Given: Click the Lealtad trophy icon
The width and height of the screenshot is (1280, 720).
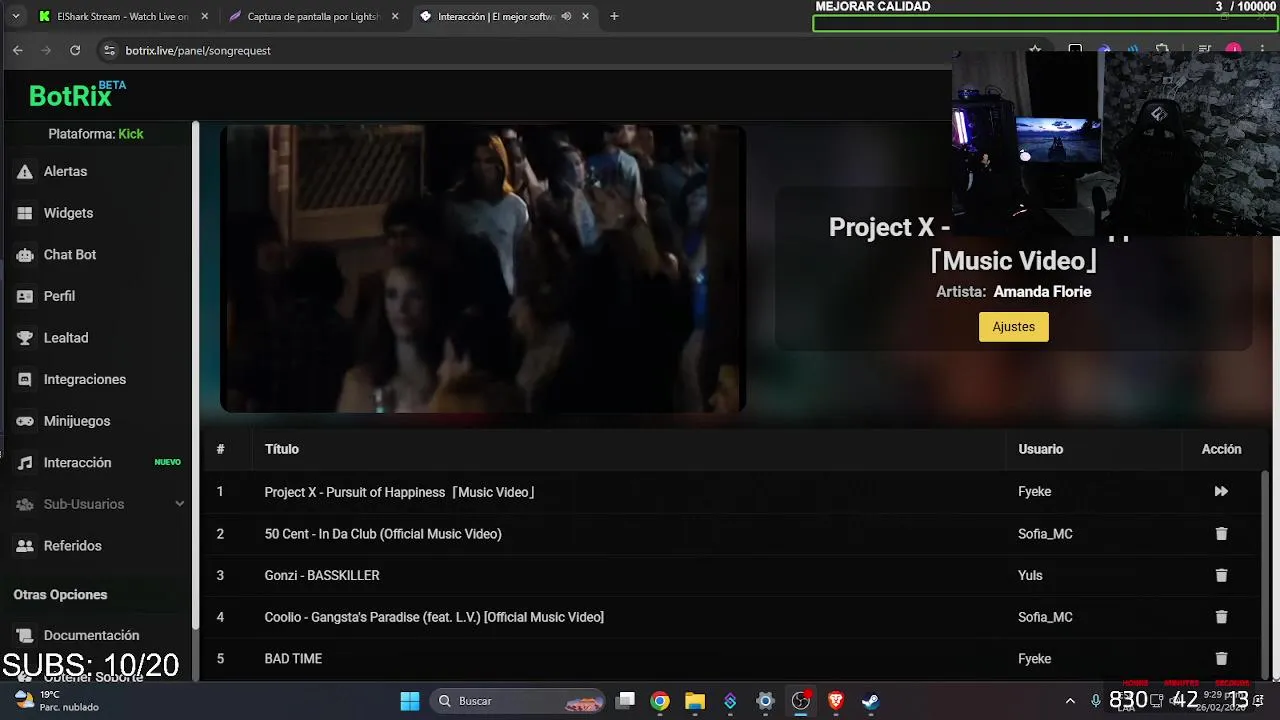Looking at the screenshot, I should pos(25,338).
